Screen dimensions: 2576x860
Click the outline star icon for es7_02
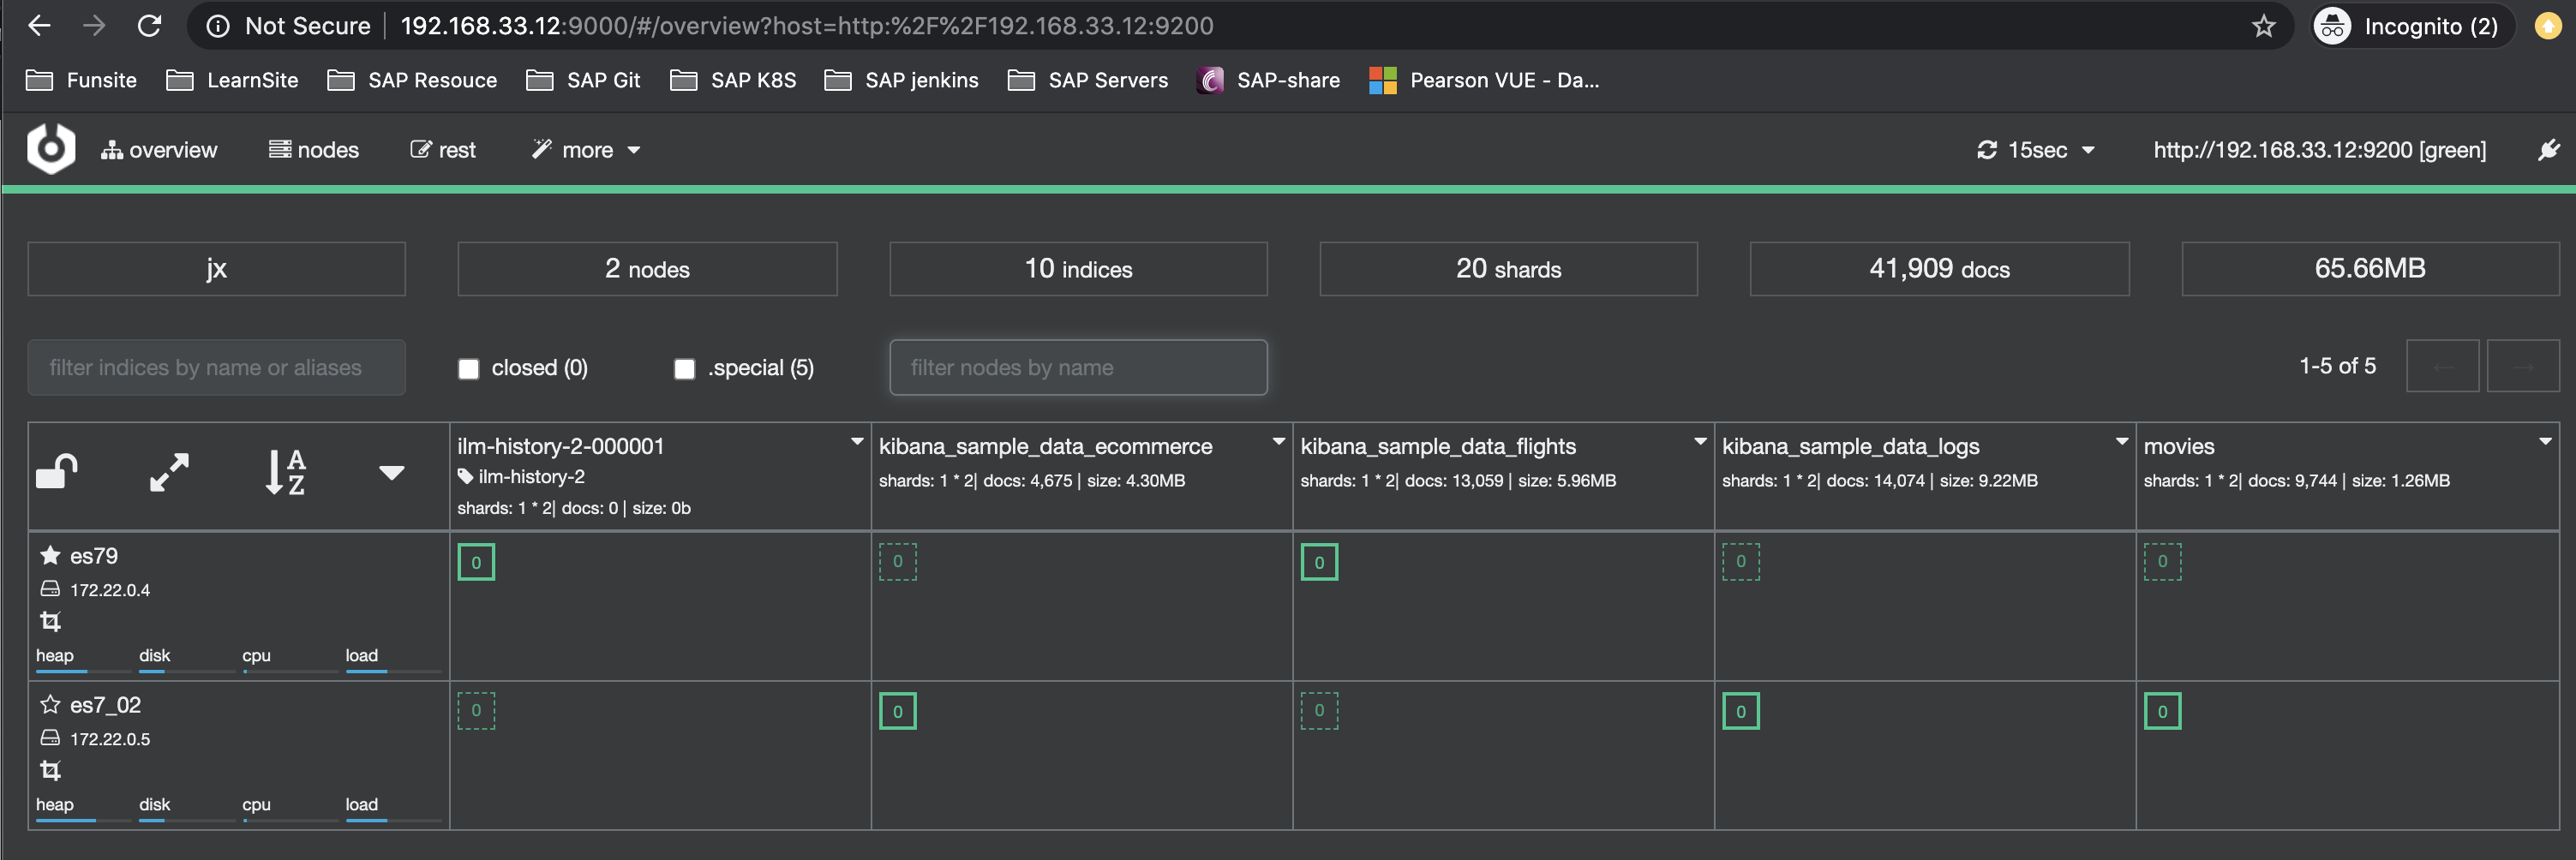click(50, 704)
